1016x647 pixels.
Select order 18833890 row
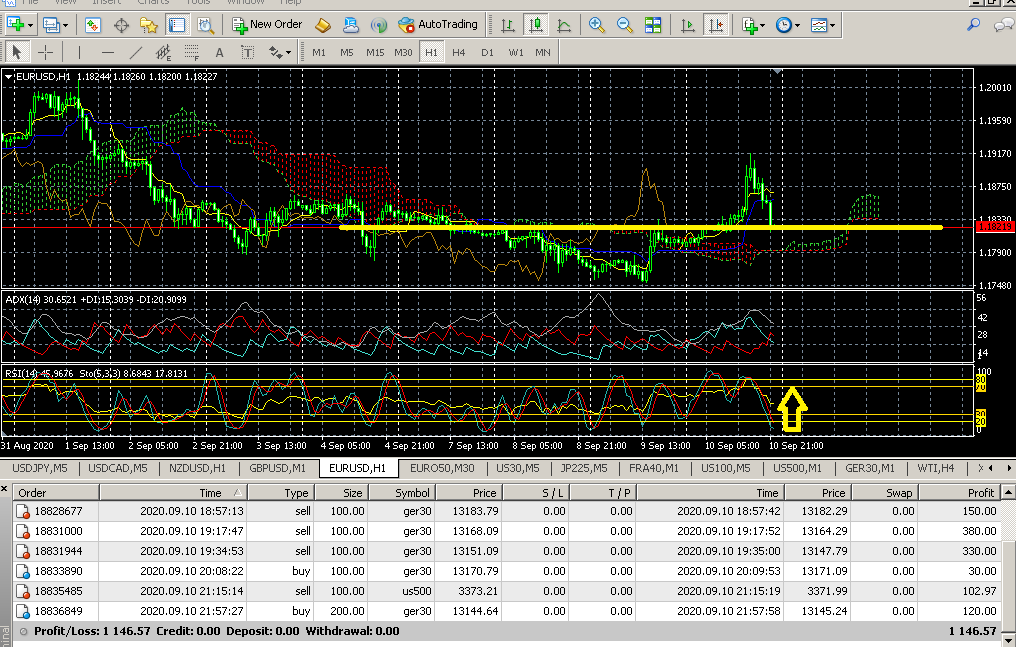[507, 571]
